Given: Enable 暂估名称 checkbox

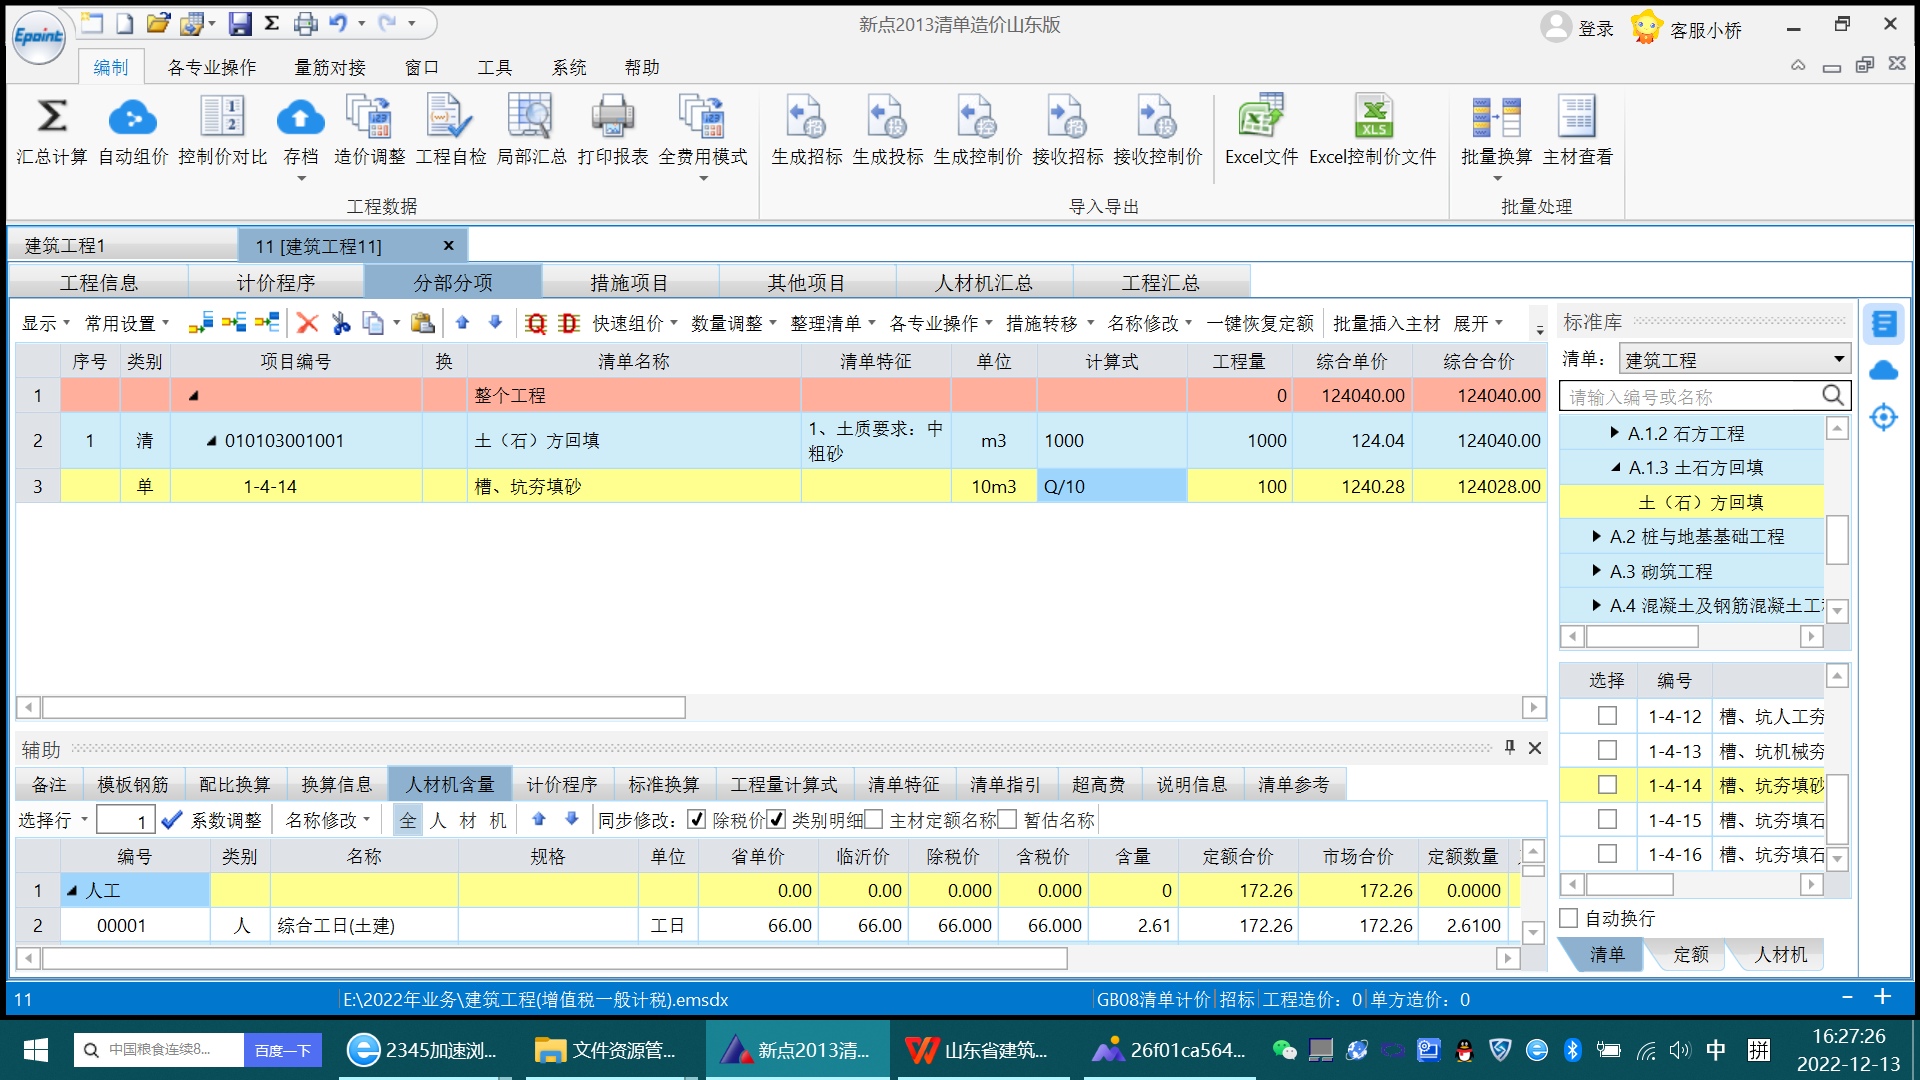Looking at the screenshot, I should [x=1007, y=820].
